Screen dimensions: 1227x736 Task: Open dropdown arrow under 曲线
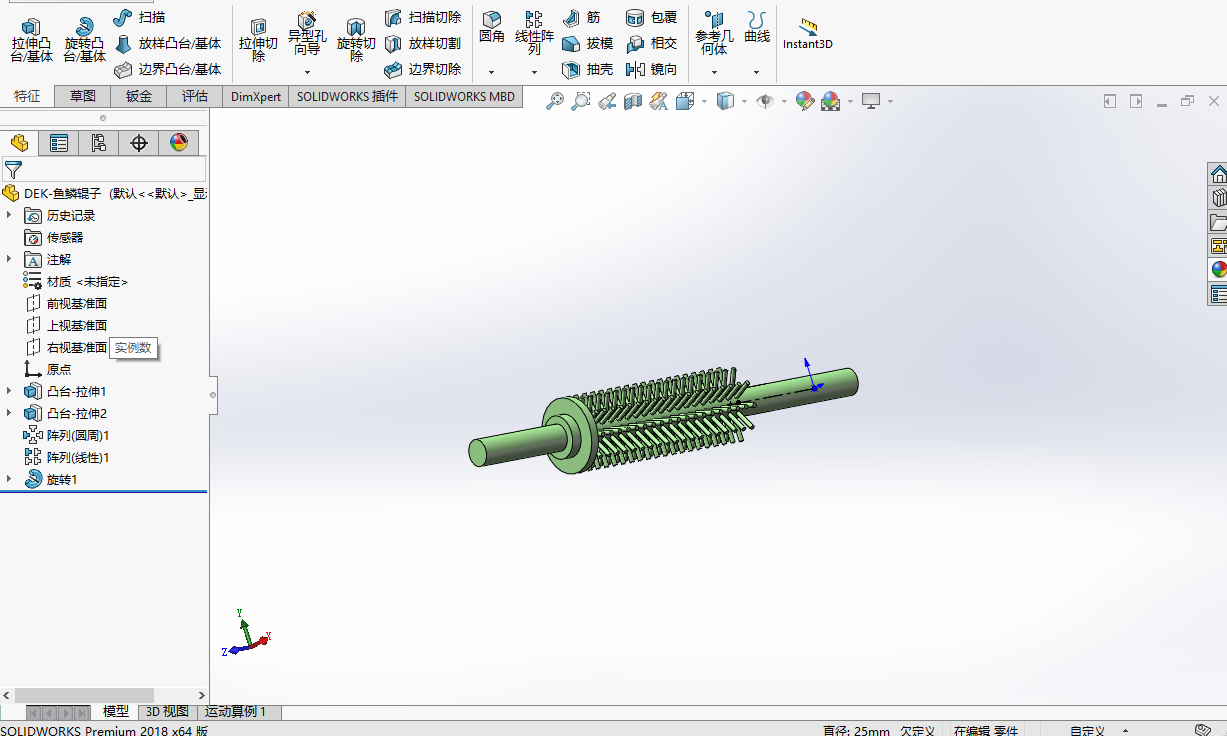point(757,72)
